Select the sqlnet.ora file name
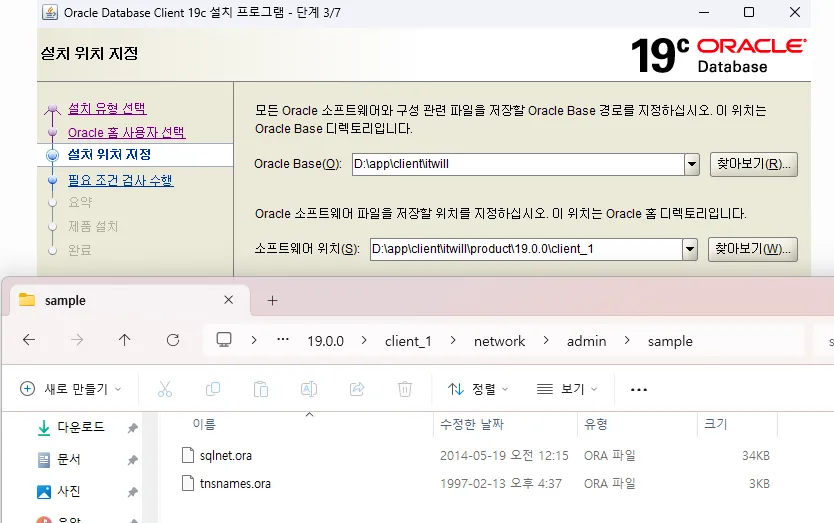 [226, 455]
